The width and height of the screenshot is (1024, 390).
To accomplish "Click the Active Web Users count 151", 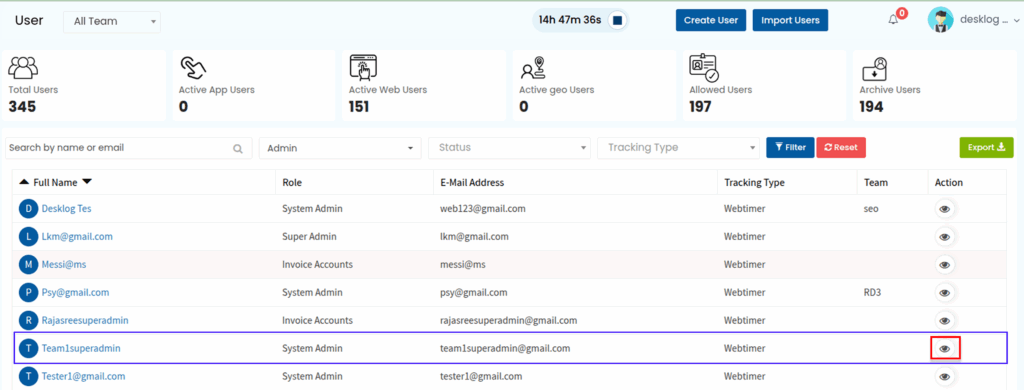I will click(x=359, y=106).
